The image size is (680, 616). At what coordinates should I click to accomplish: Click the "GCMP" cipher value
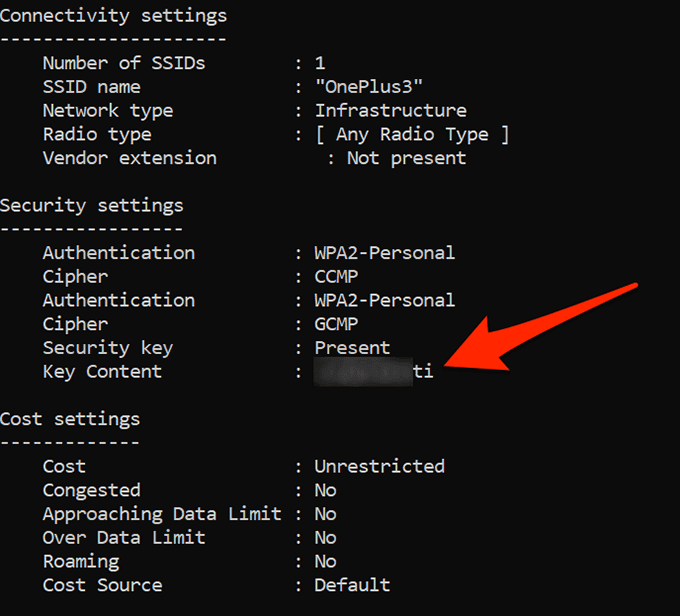(x=336, y=324)
